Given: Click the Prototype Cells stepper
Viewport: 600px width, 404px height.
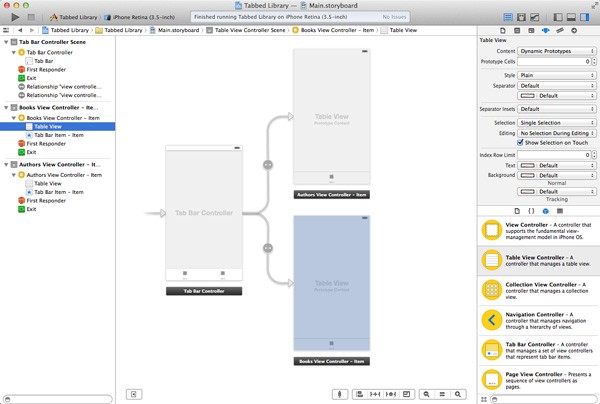Looking at the screenshot, I should 594,61.
